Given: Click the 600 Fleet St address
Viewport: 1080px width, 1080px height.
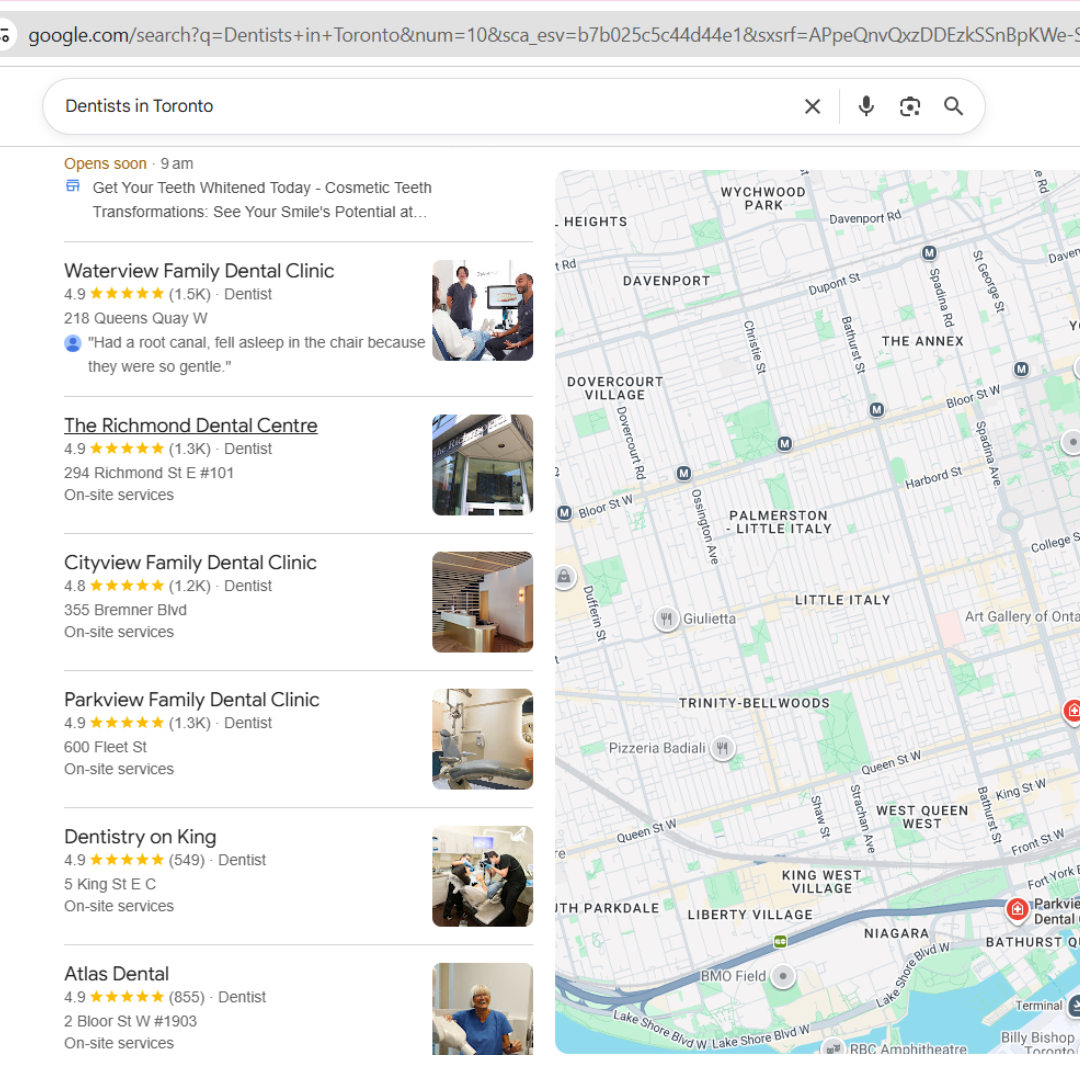Looking at the screenshot, I should (105, 747).
